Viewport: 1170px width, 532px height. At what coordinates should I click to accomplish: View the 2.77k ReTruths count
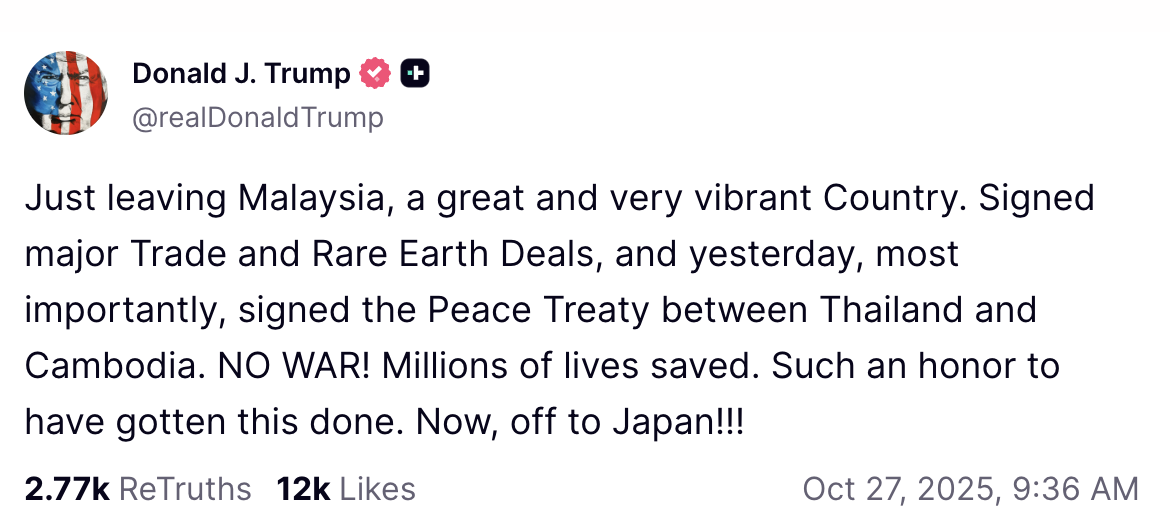(x=138, y=489)
